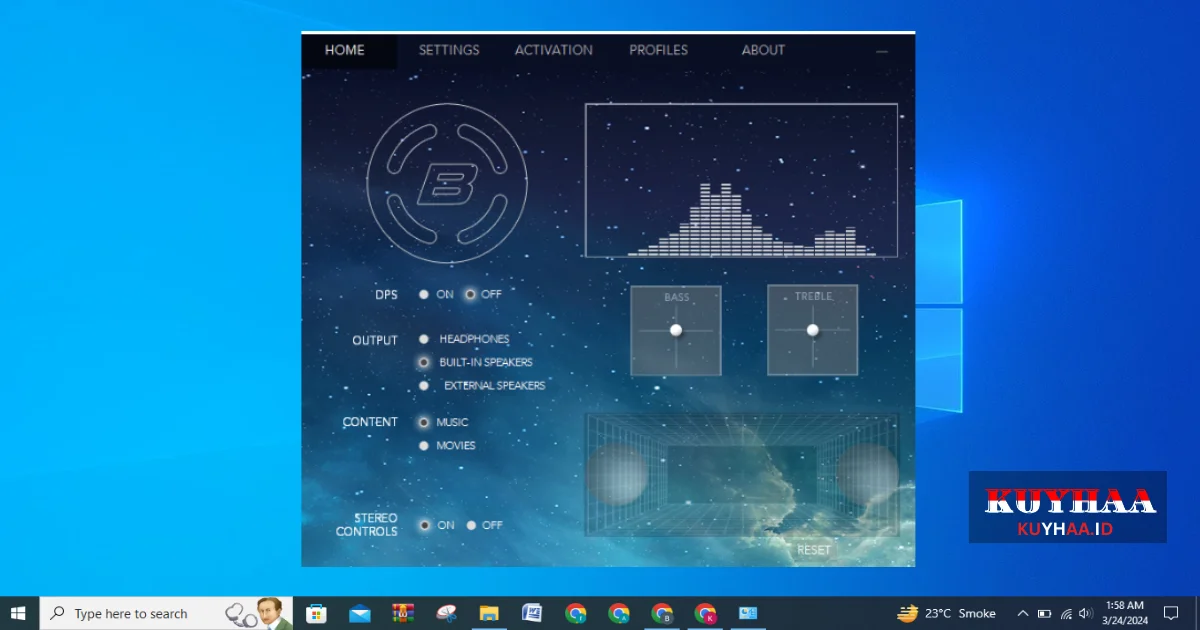Open the Mail app in the taskbar
The height and width of the screenshot is (630, 1200).
tap(360, 613)
